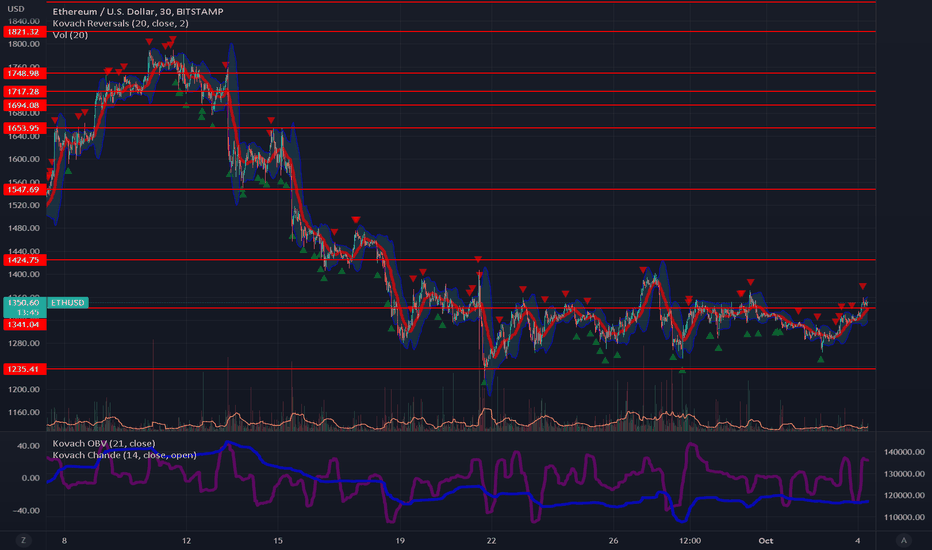
Task: Click the 12:00 label on the time axis
Action: [x=689, y=541]
